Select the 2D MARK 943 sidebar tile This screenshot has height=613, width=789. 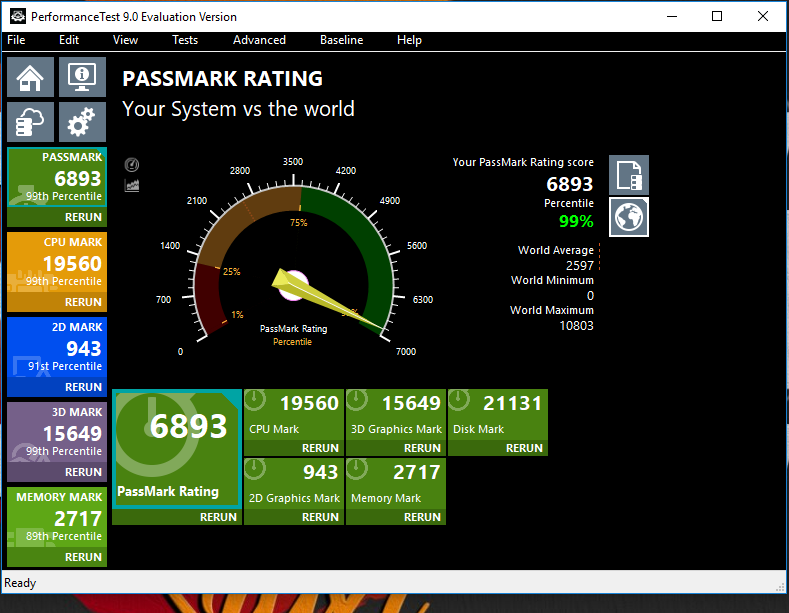57,347
